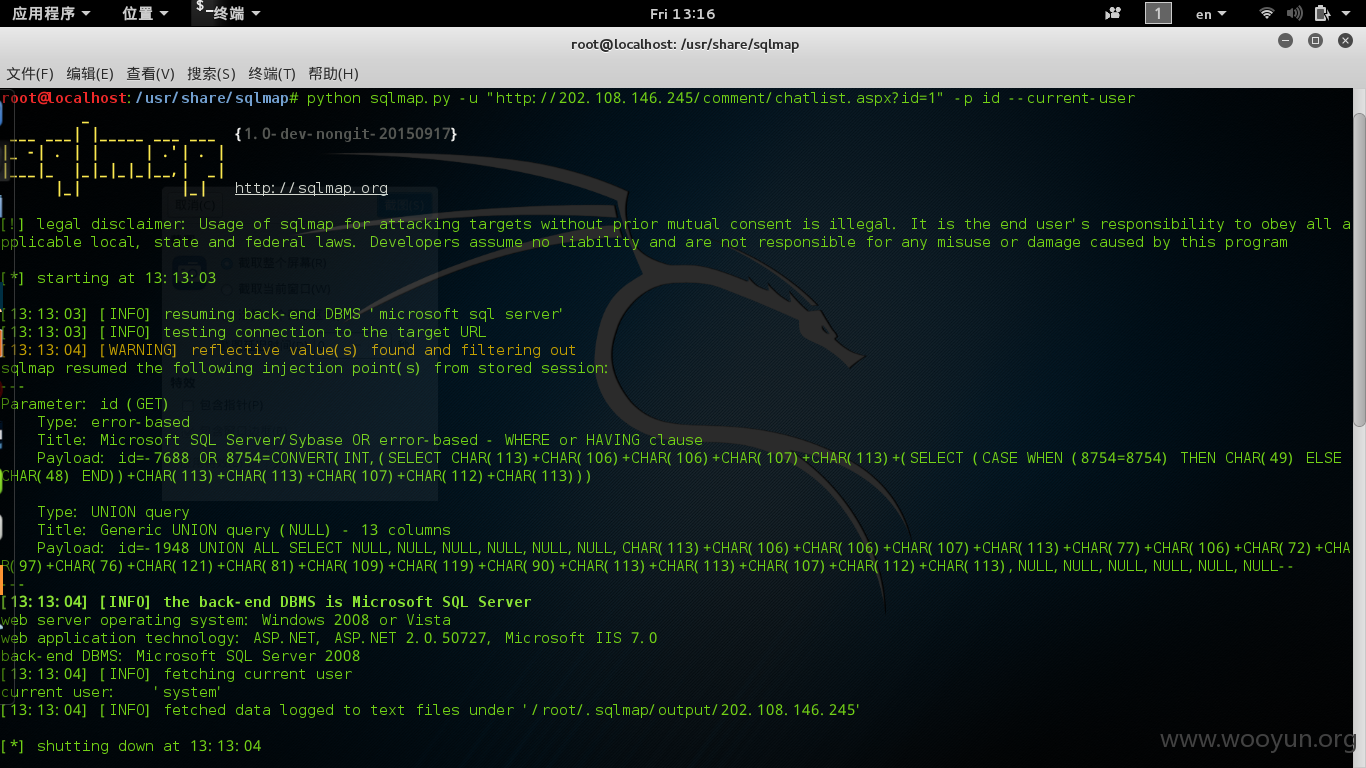Click the root@localhost shell prompt
1366x768 pixels.
coord(150,98)
